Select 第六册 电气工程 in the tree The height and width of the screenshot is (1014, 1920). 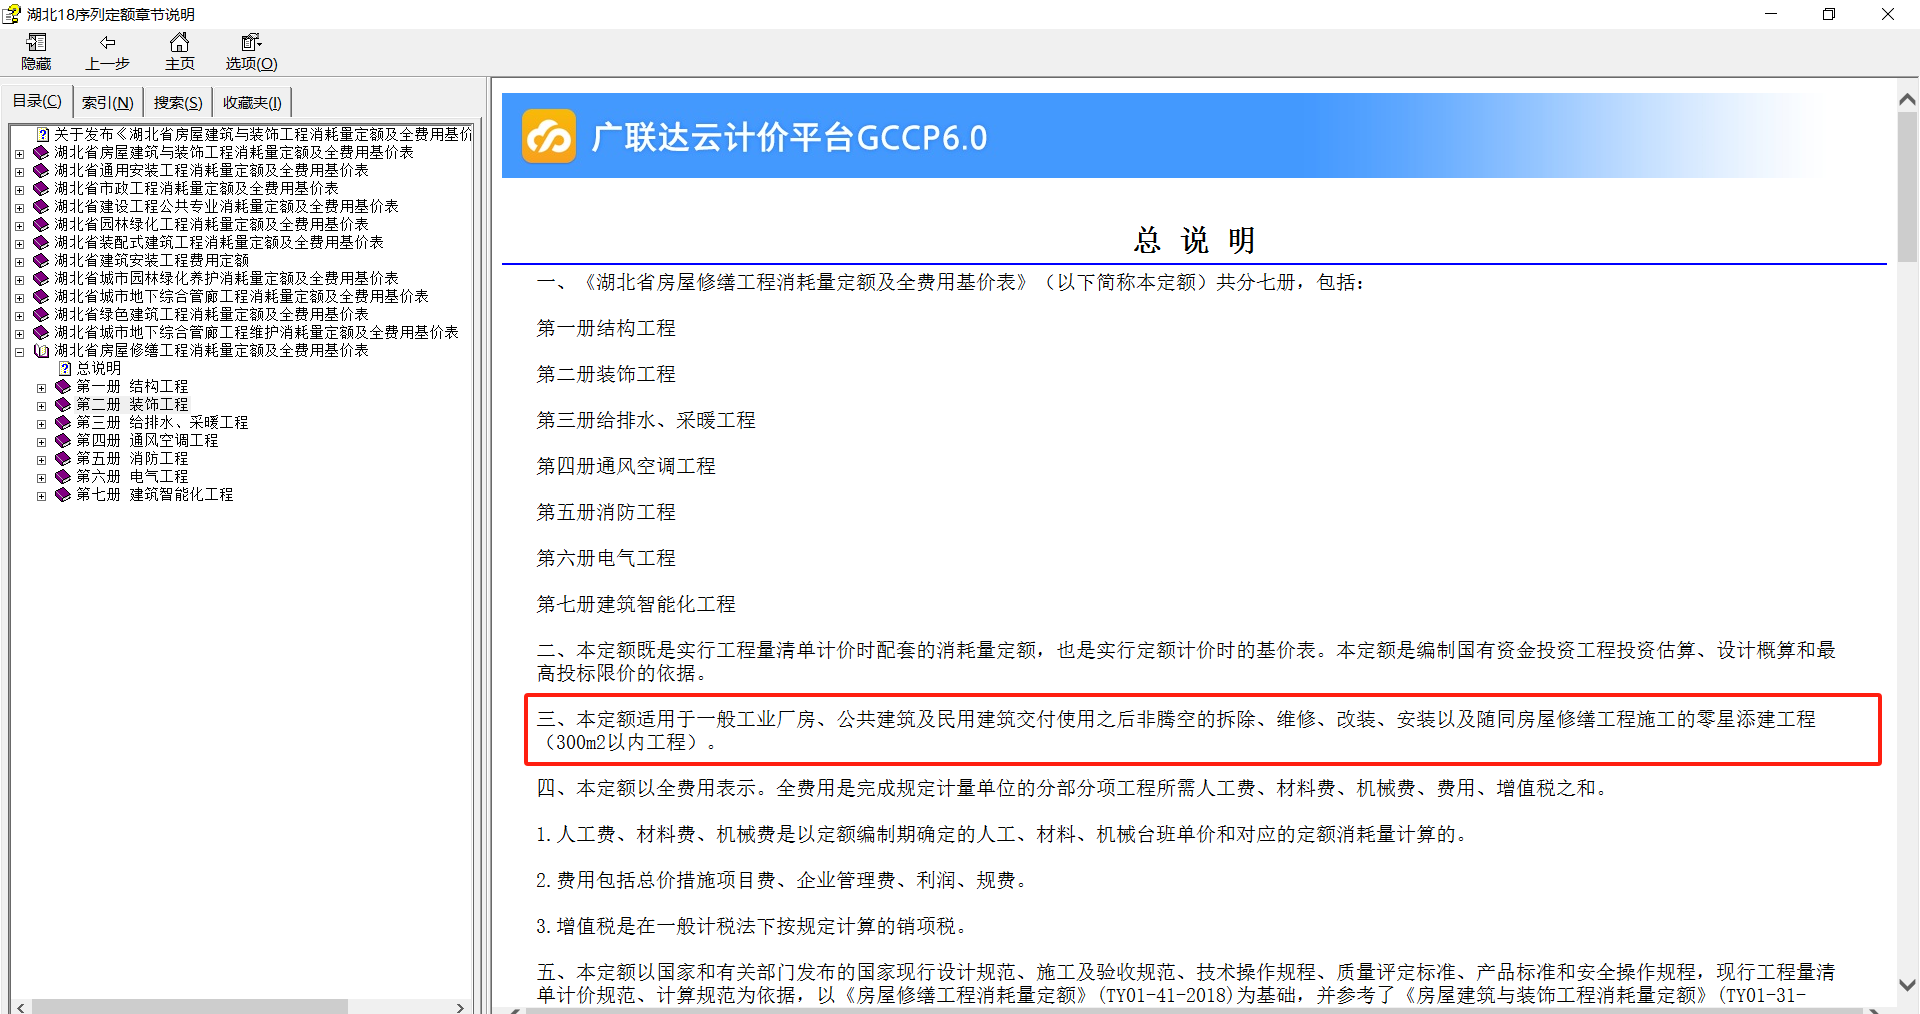pyautogui.click(x=132, y=476)
